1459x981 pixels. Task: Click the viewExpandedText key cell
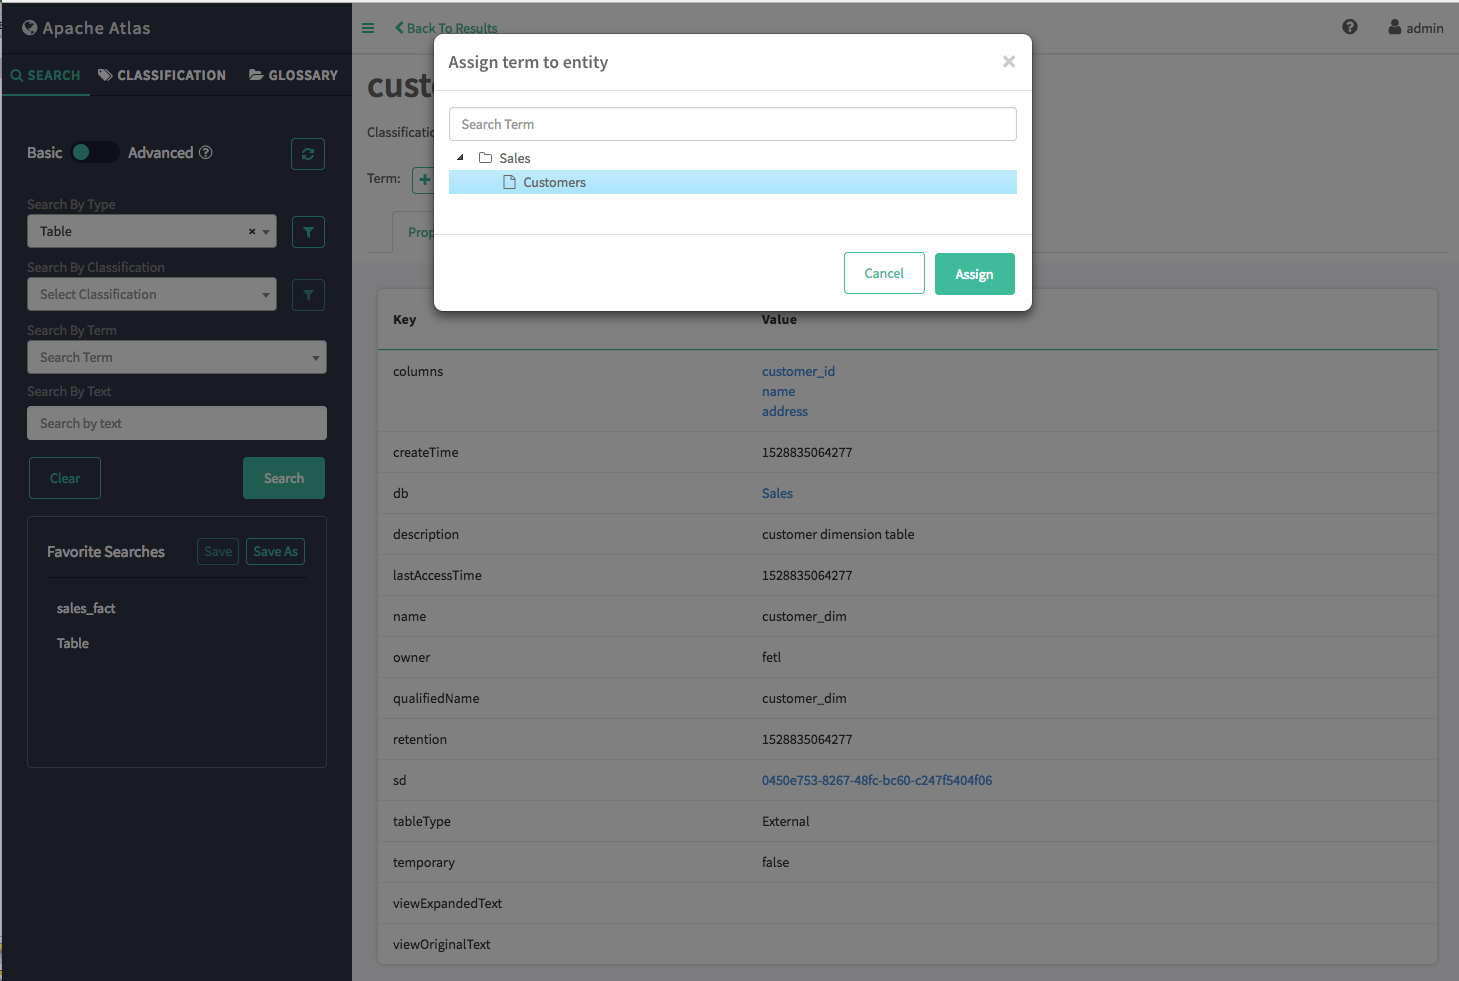447,903
